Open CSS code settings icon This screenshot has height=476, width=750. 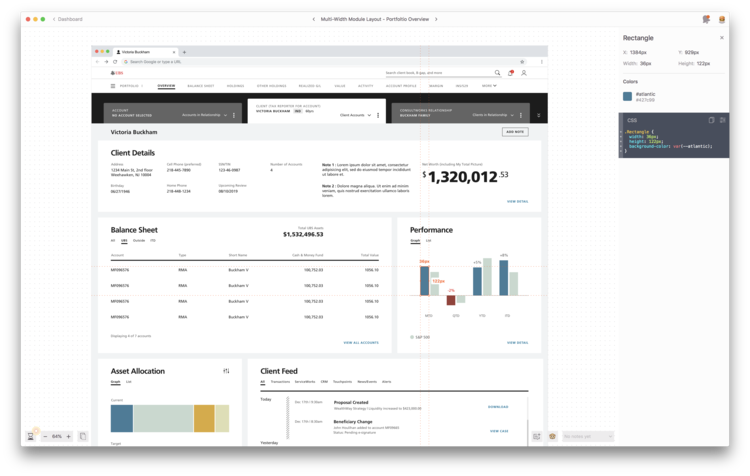pyautogui.click(x=722, y=120)
